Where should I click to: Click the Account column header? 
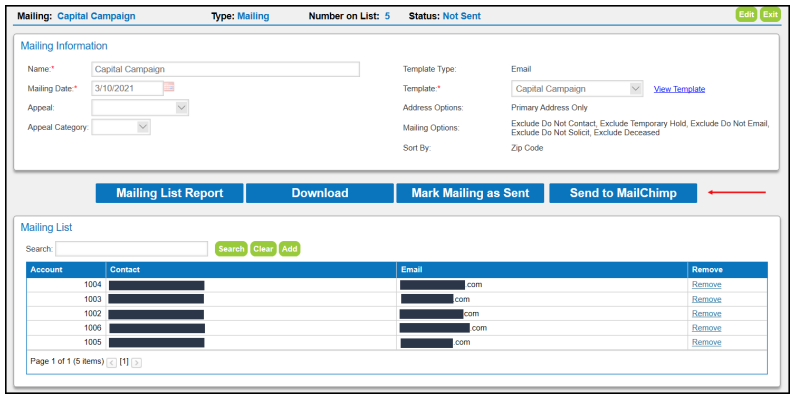66,270
